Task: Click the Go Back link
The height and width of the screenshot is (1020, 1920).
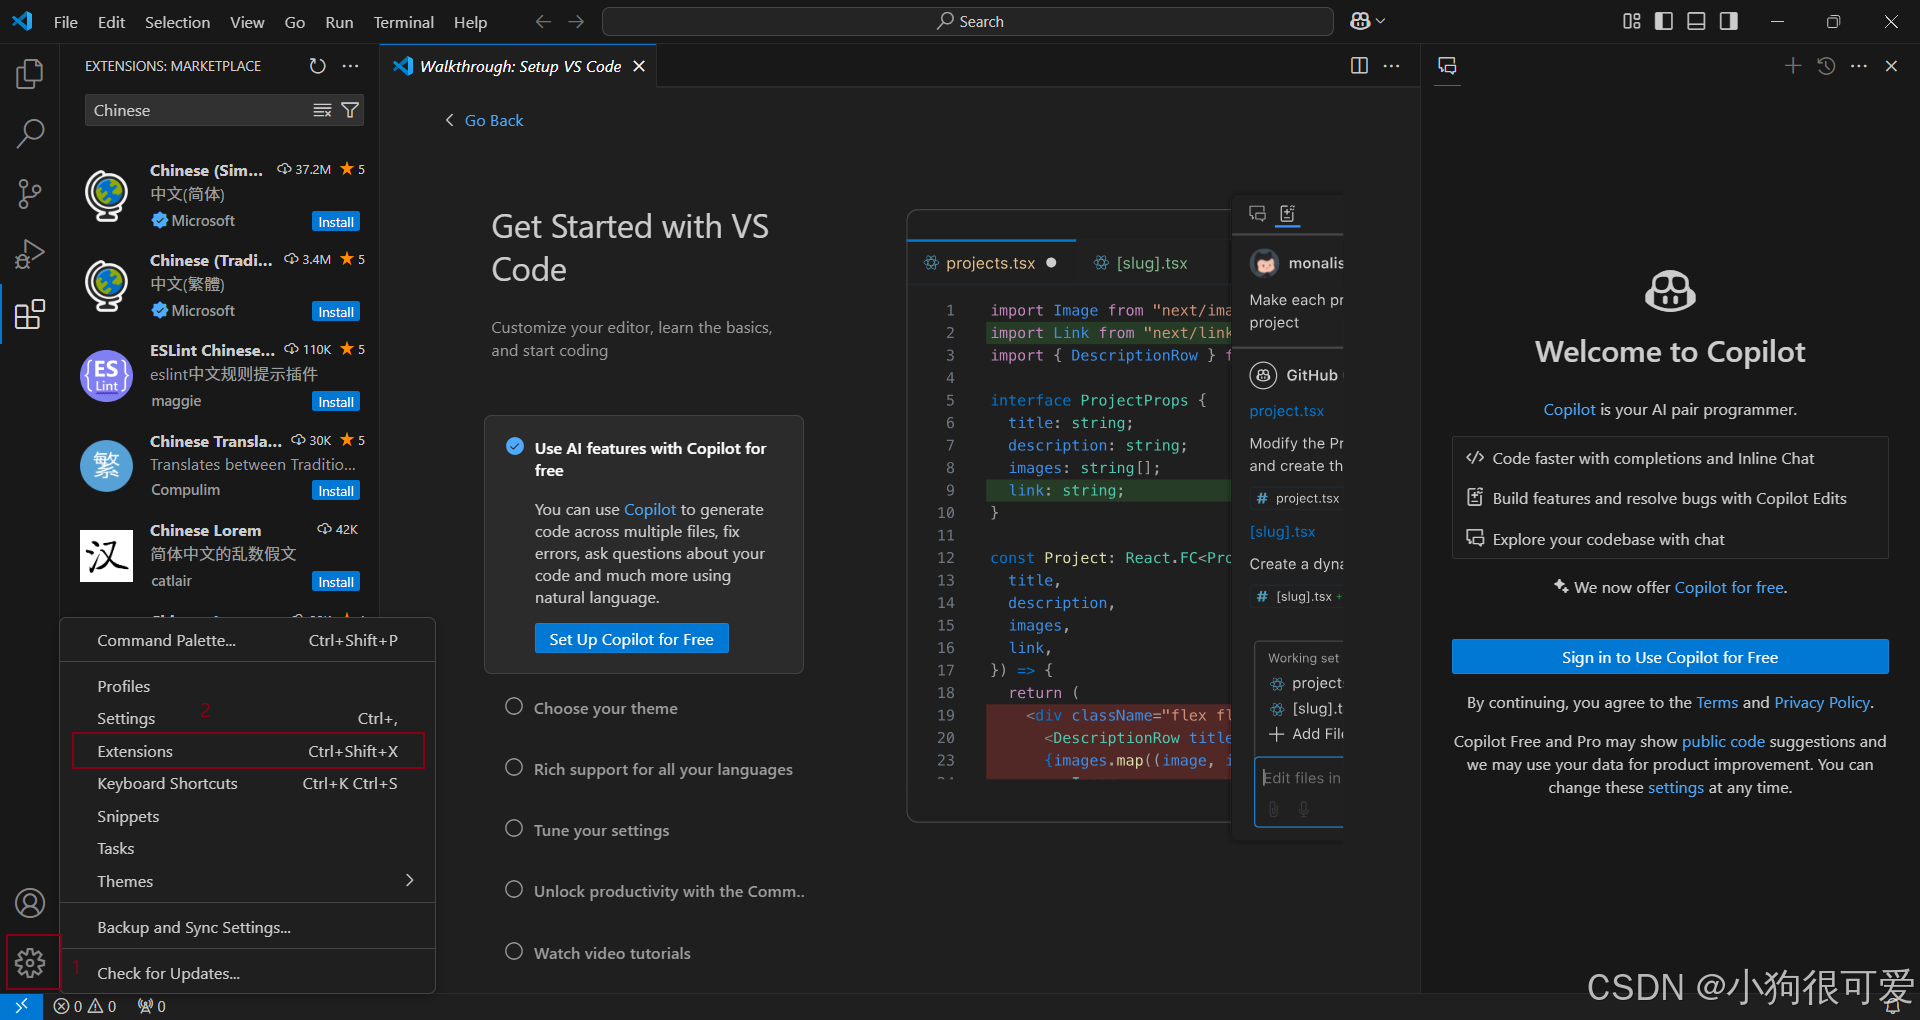Action: click(484, 120)
